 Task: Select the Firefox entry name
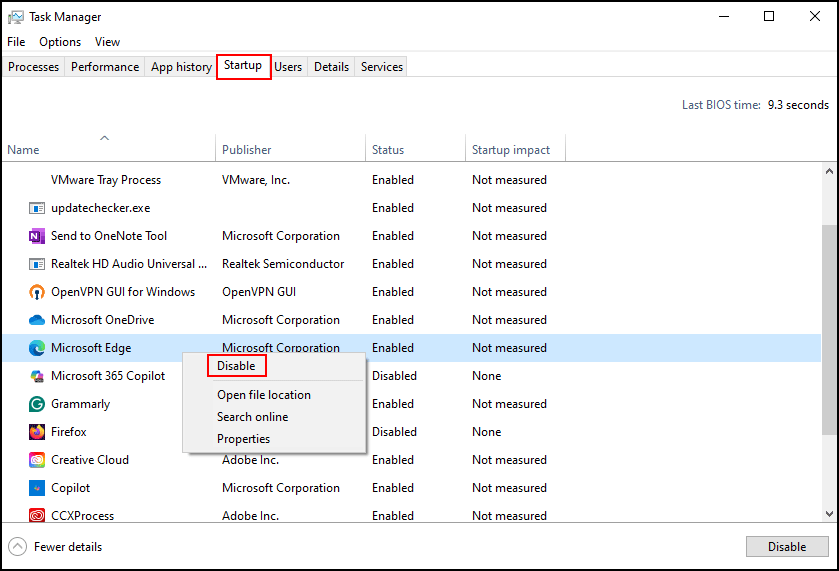click(x=68, y=432)
